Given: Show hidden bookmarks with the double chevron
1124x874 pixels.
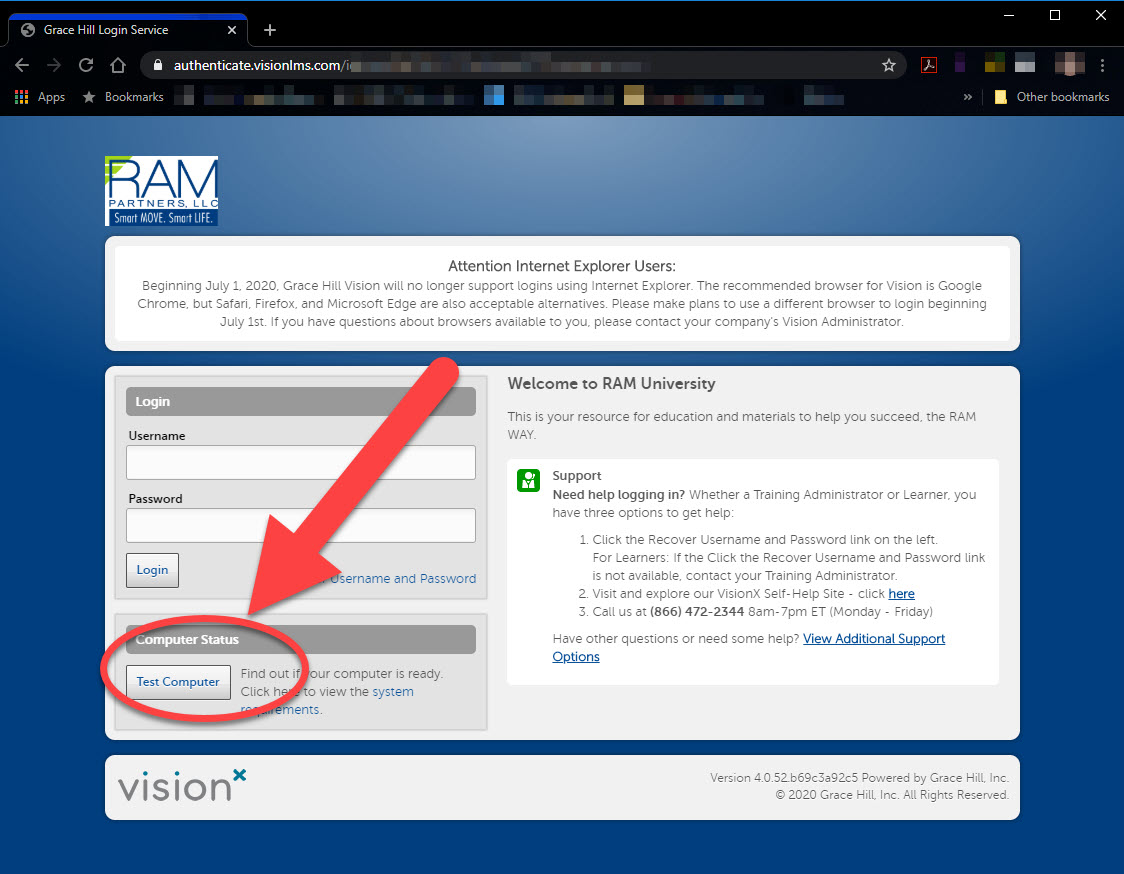Looking at the screenshot, I should point(968,97).
